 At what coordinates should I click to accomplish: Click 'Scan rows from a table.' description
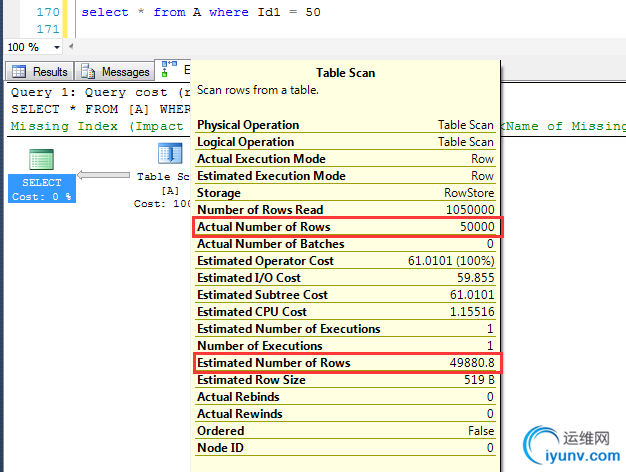click(258, 90)
